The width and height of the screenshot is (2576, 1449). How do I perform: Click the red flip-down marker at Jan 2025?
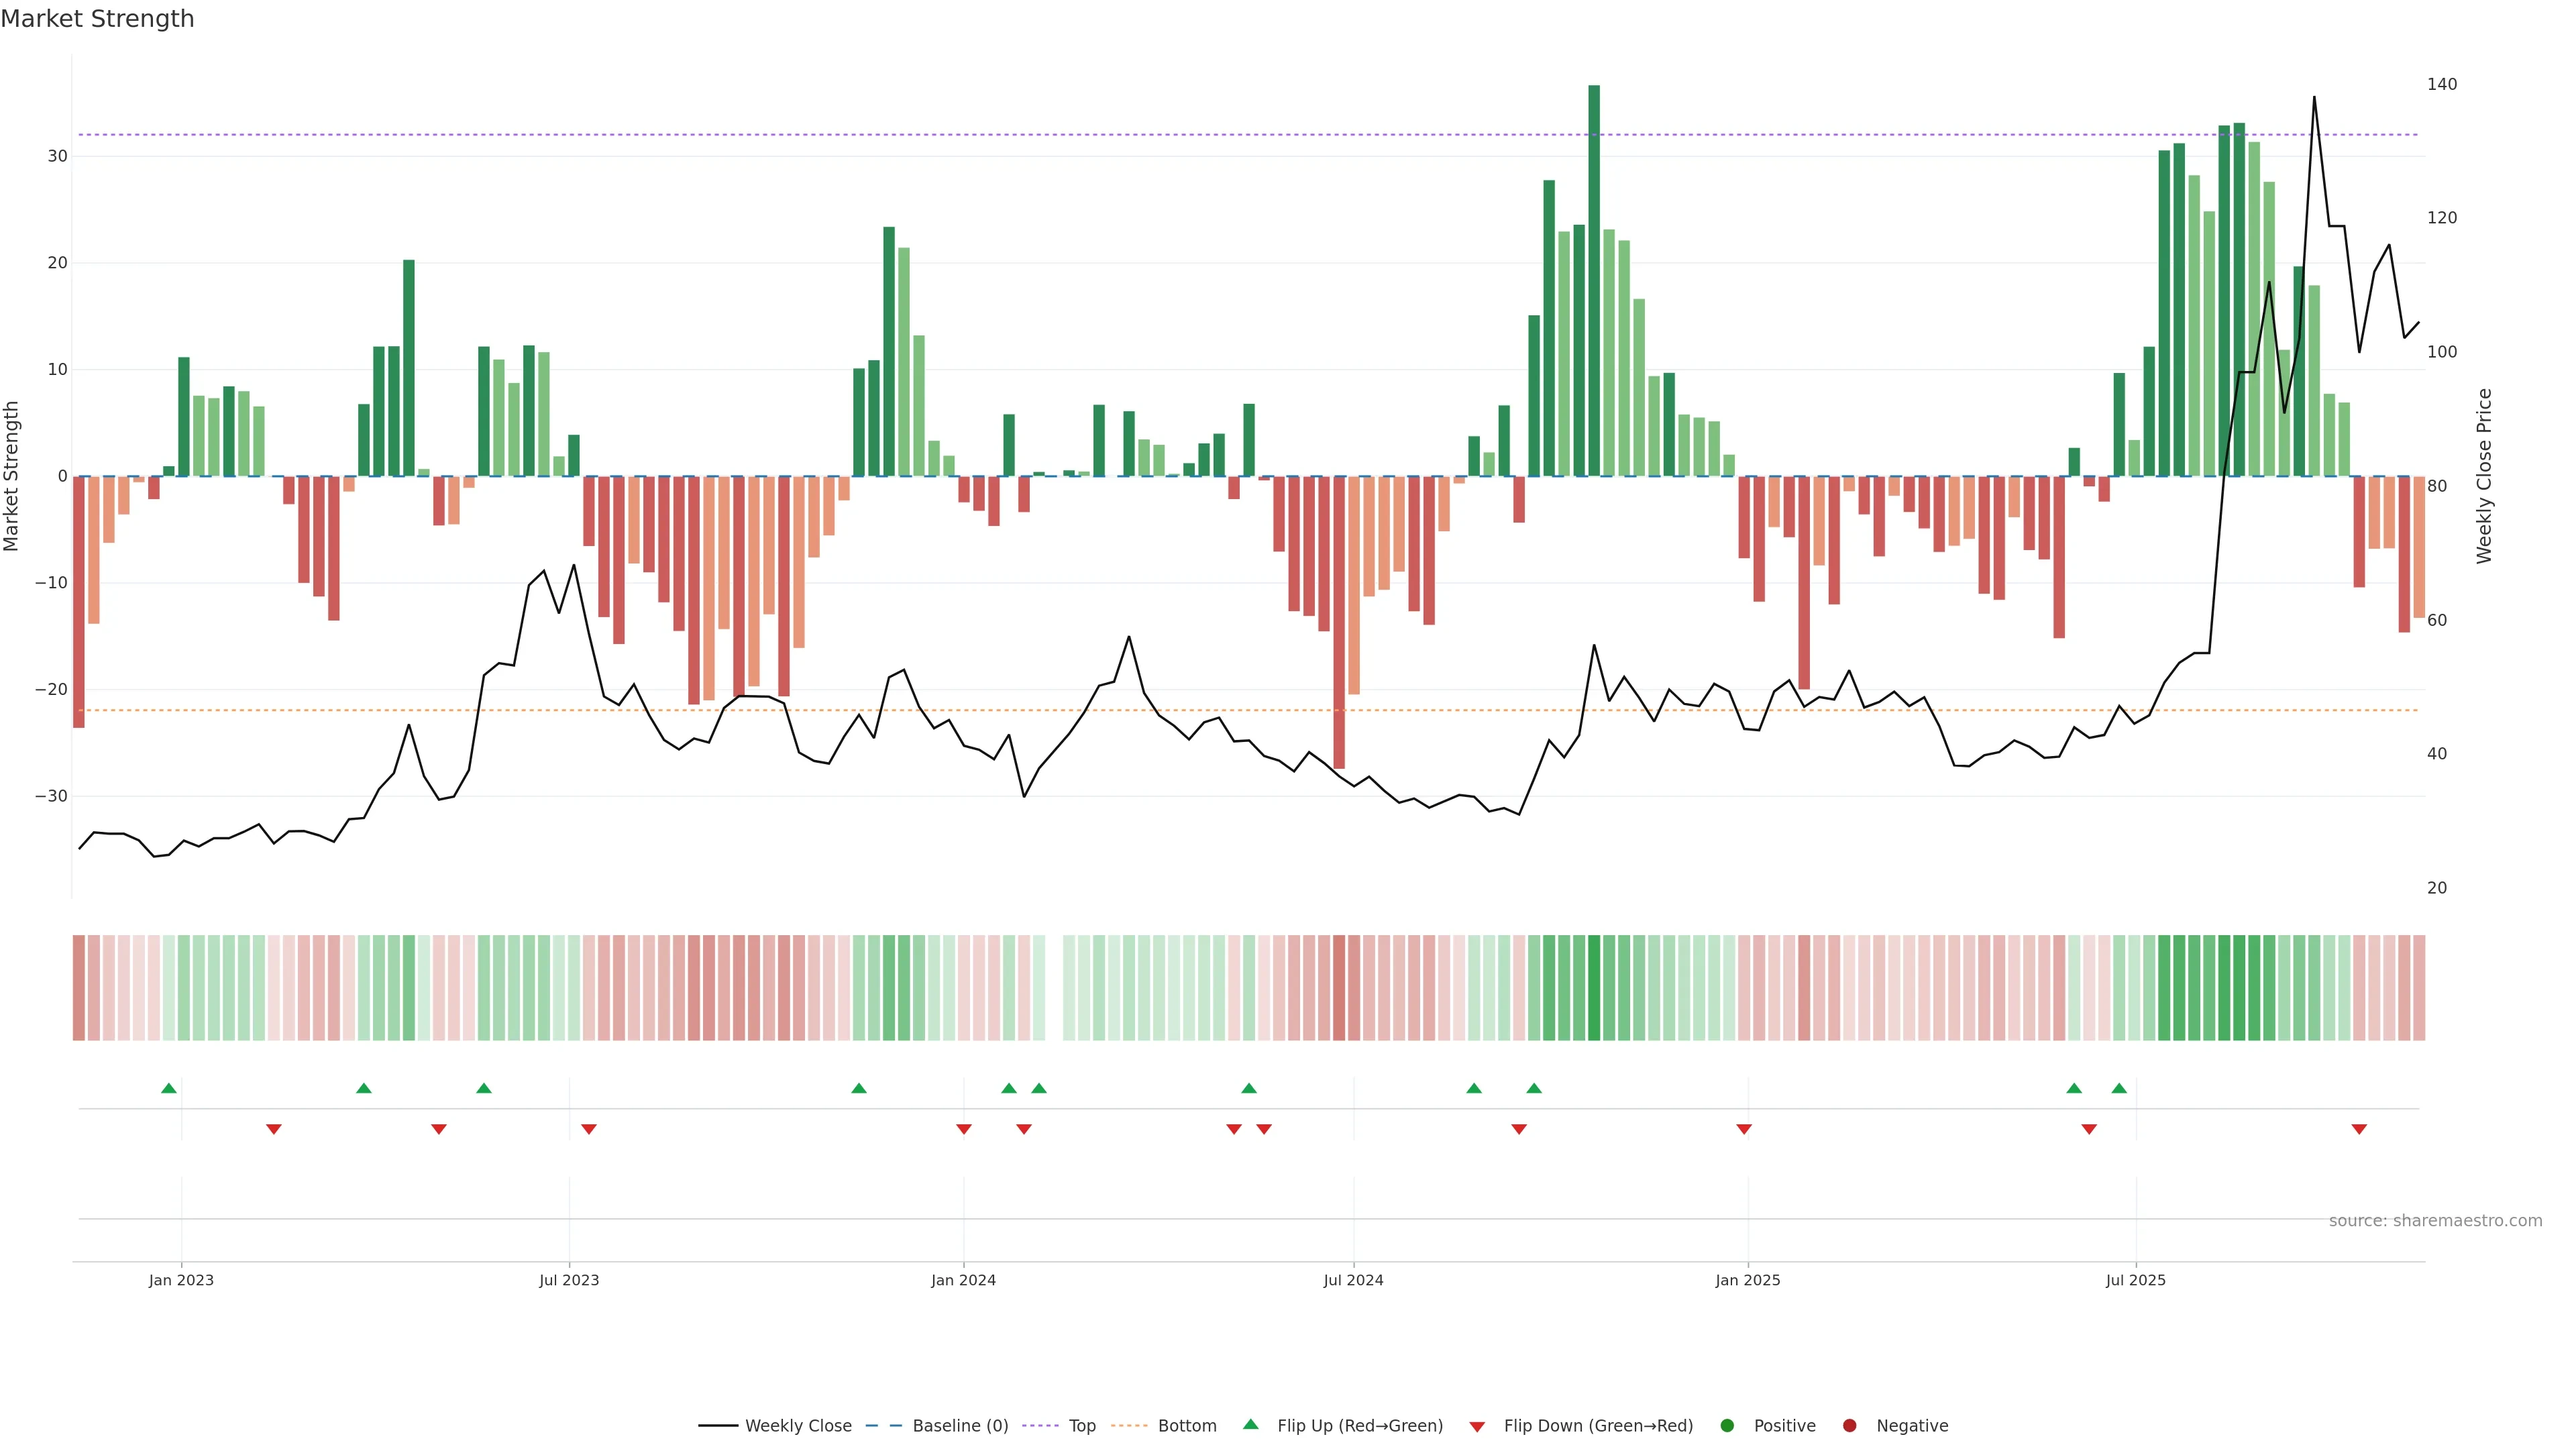(1744, 1129)
